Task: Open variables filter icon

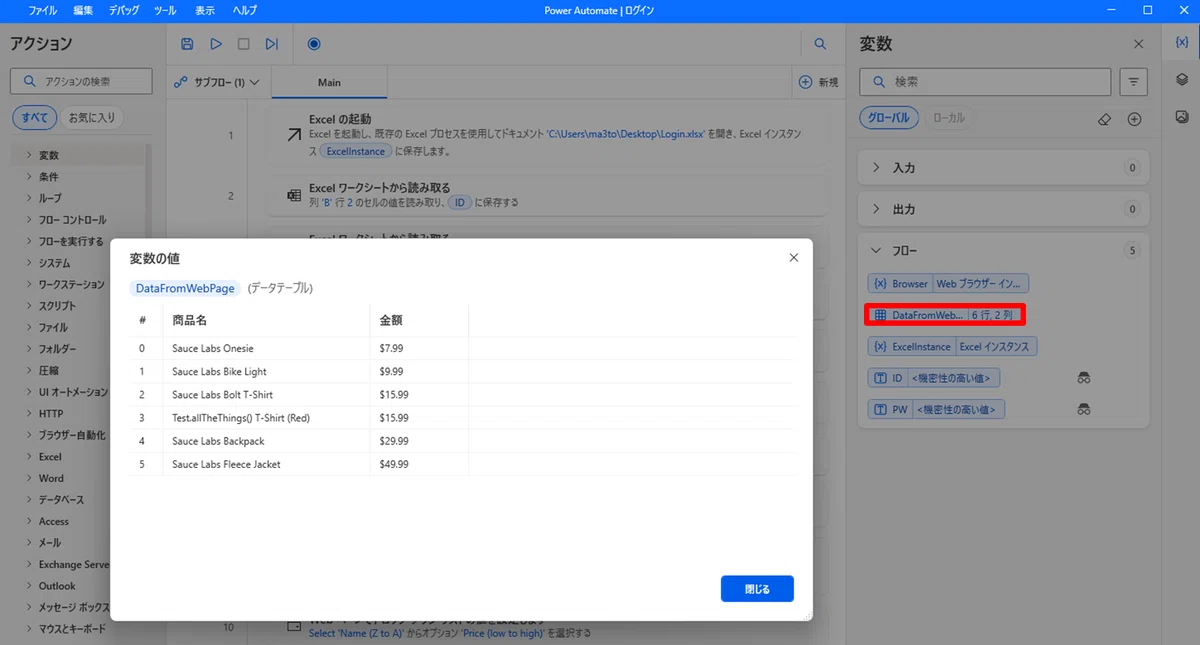Action: click(1133, 82)
